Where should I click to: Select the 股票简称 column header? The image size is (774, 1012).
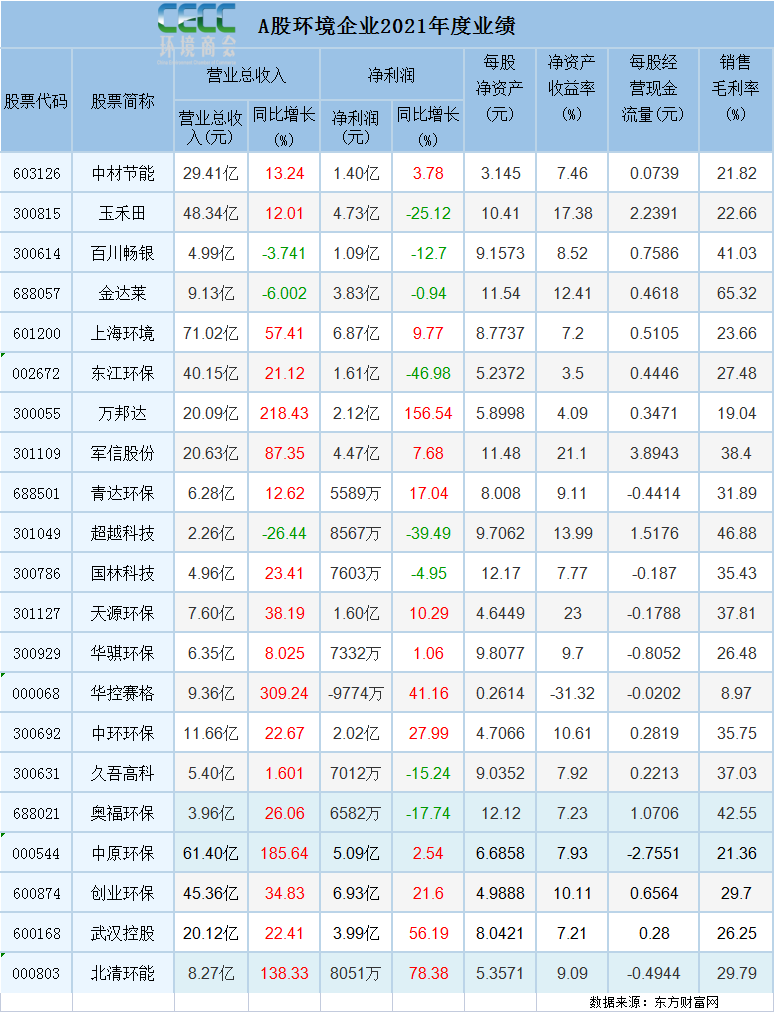click(123, 101)
